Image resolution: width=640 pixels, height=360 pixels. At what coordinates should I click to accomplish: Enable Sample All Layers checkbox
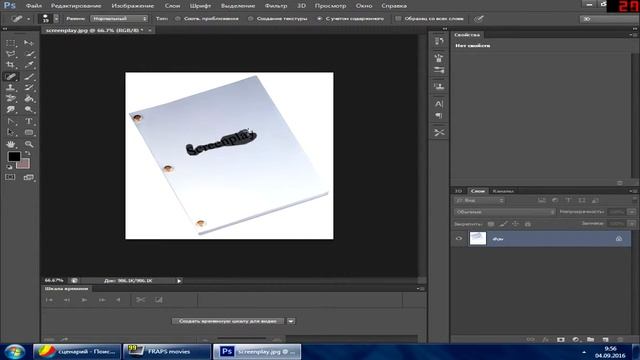pos(398,19)
